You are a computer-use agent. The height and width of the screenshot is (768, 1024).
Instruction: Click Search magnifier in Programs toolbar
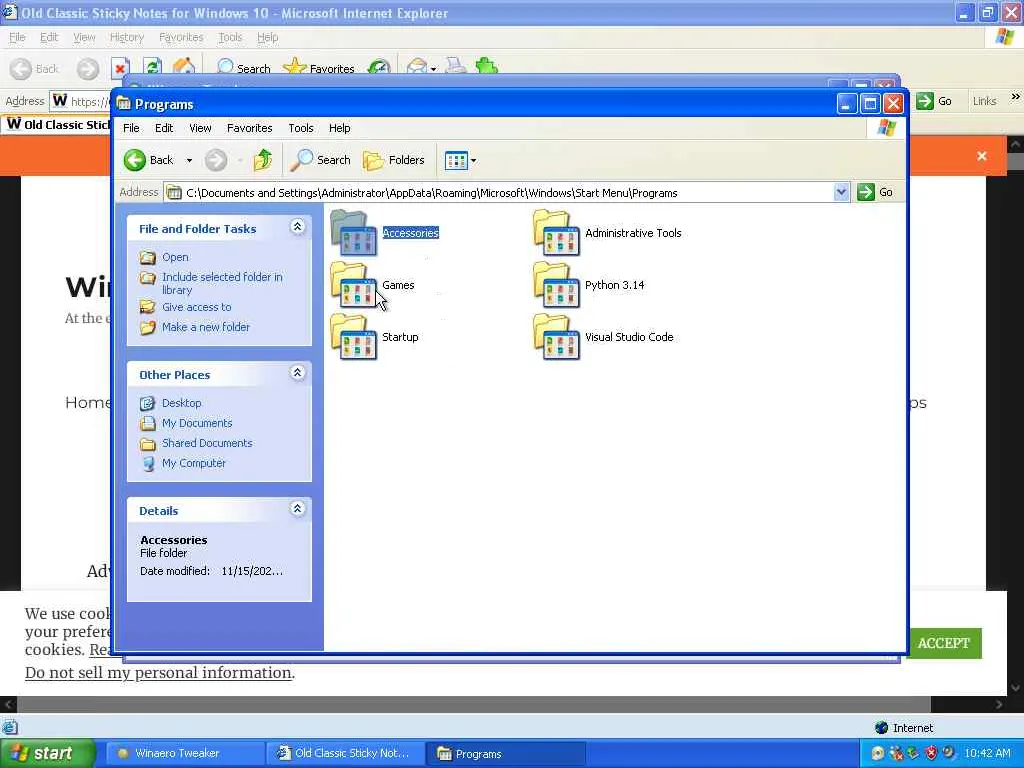301,160
